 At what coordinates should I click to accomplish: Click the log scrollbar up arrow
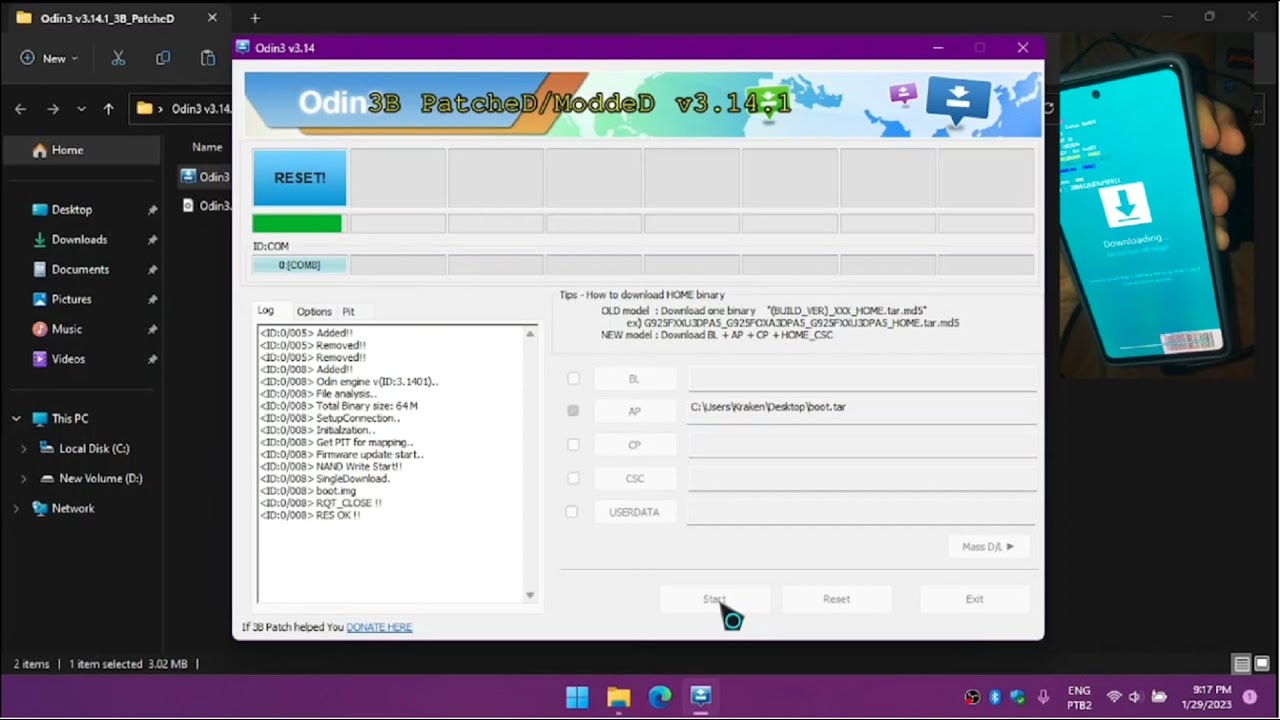[x=530, y=334]
